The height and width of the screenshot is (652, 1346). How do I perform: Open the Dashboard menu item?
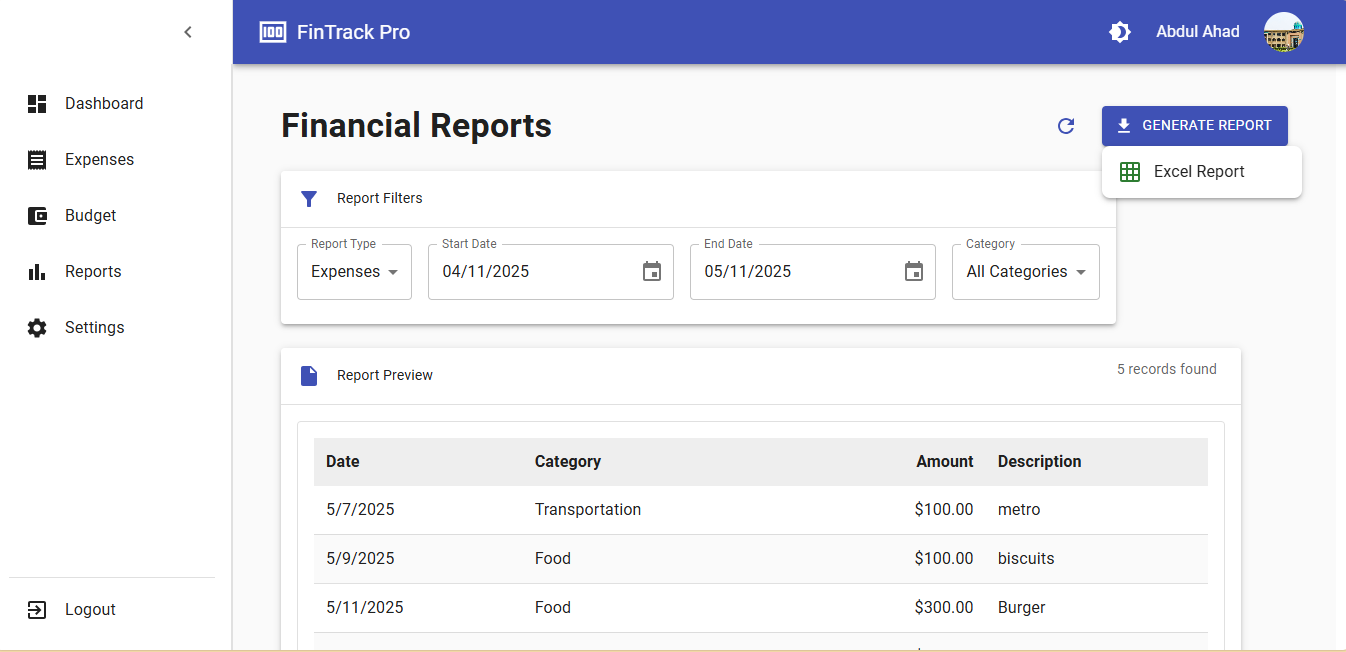click(116, 103)
